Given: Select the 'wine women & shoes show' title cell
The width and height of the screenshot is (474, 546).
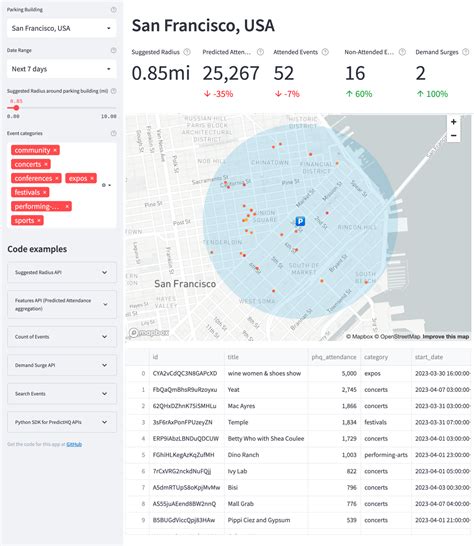Looking at the screenshot, I should (x=266, y=374).
